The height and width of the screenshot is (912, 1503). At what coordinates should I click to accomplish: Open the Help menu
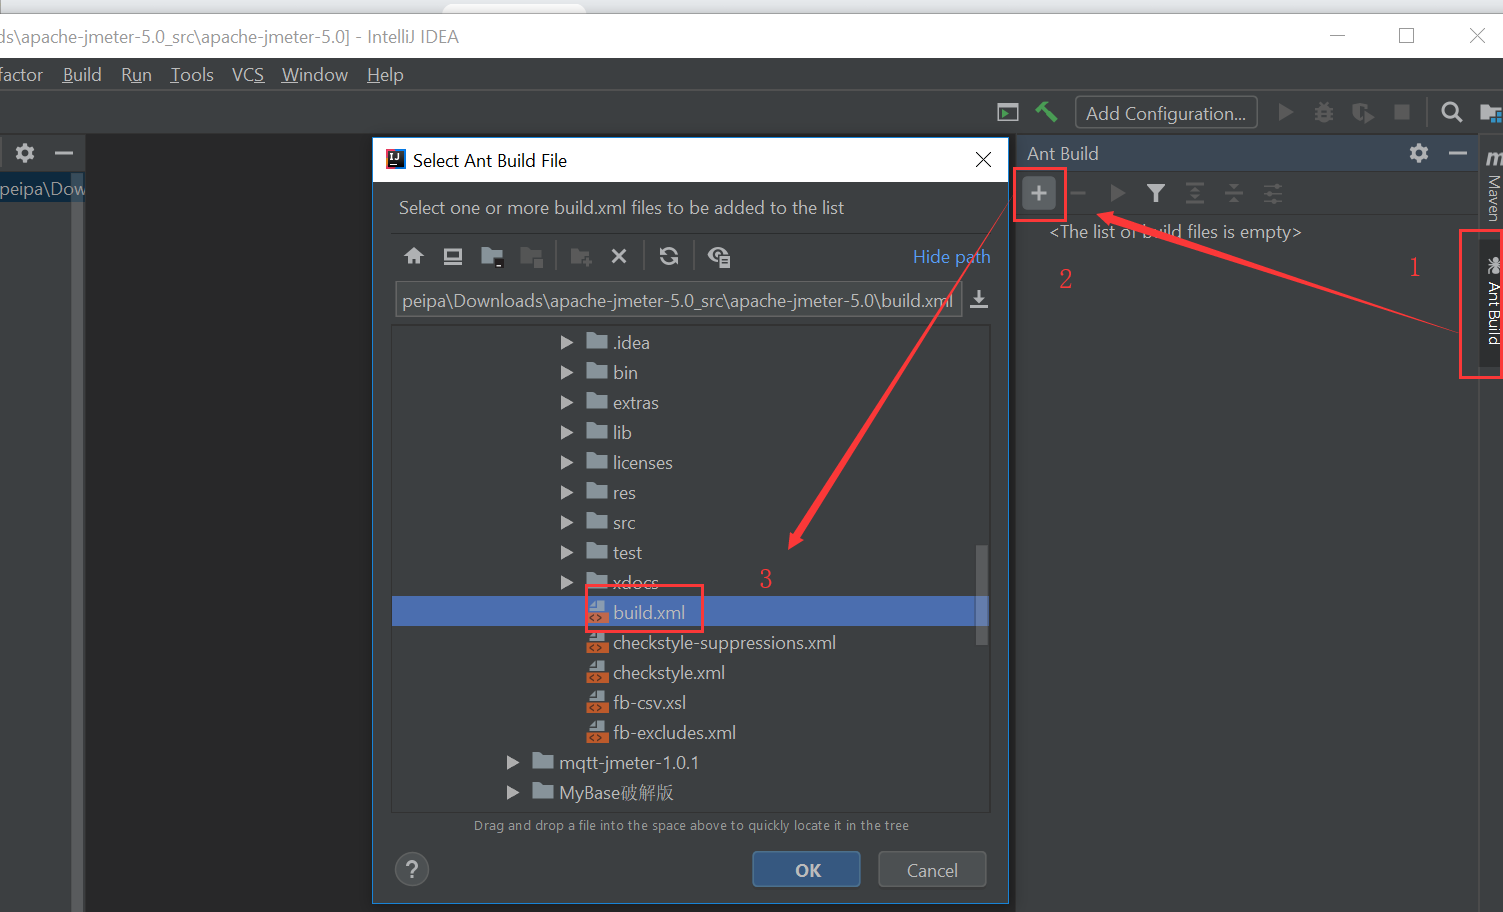(x=385, y=75)
